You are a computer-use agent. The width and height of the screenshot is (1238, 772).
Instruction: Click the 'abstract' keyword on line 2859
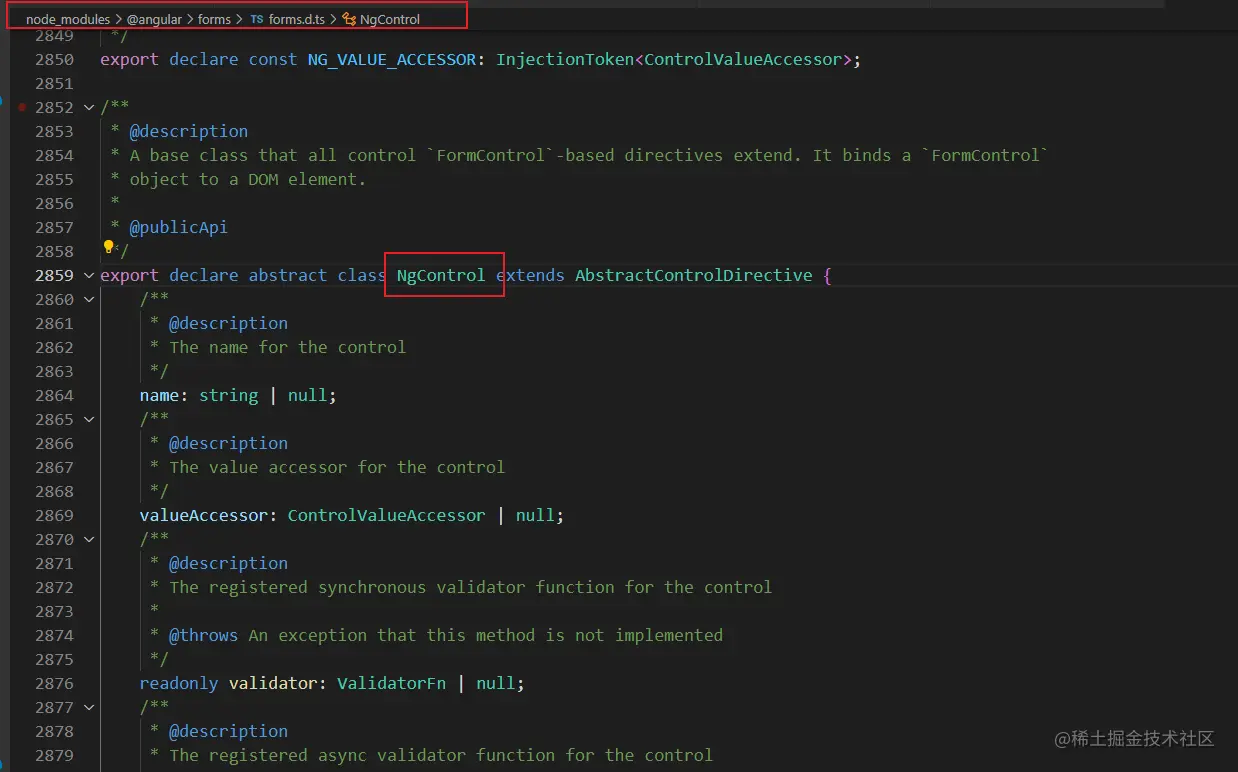(x=288, y=275)
